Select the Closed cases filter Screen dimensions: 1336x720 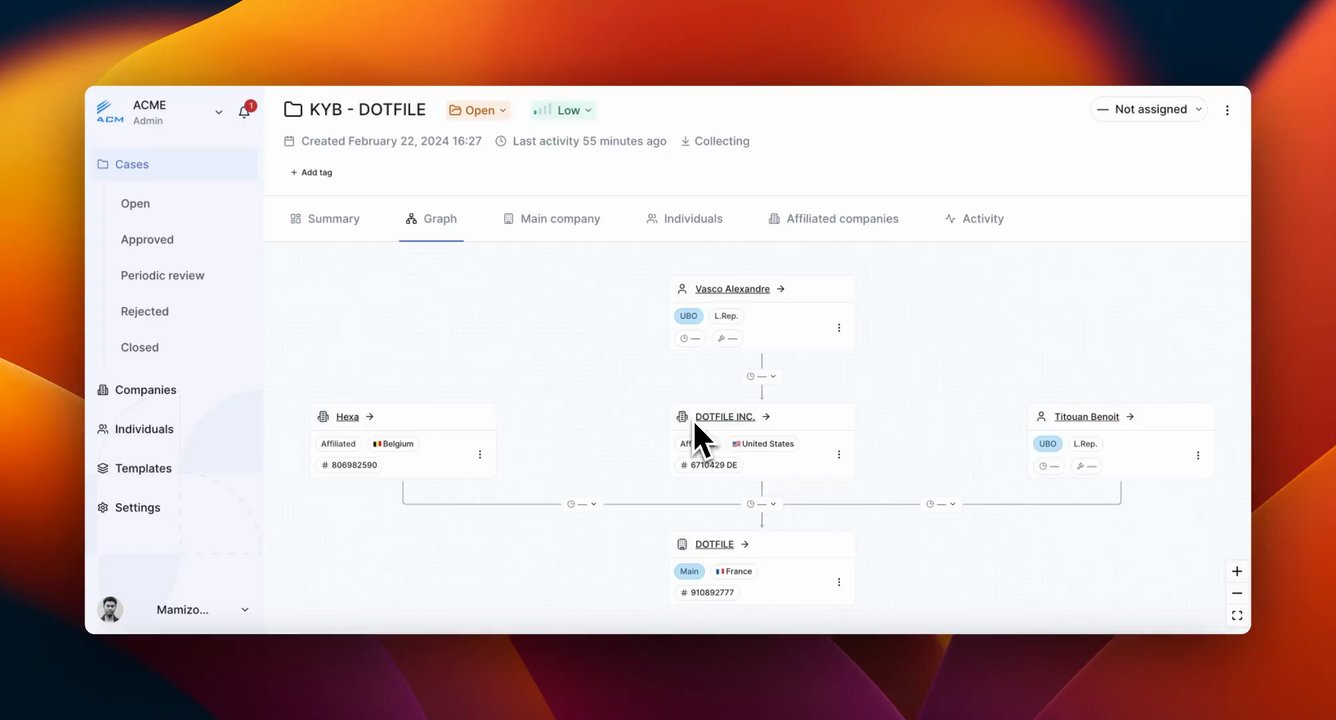point(140,347)
